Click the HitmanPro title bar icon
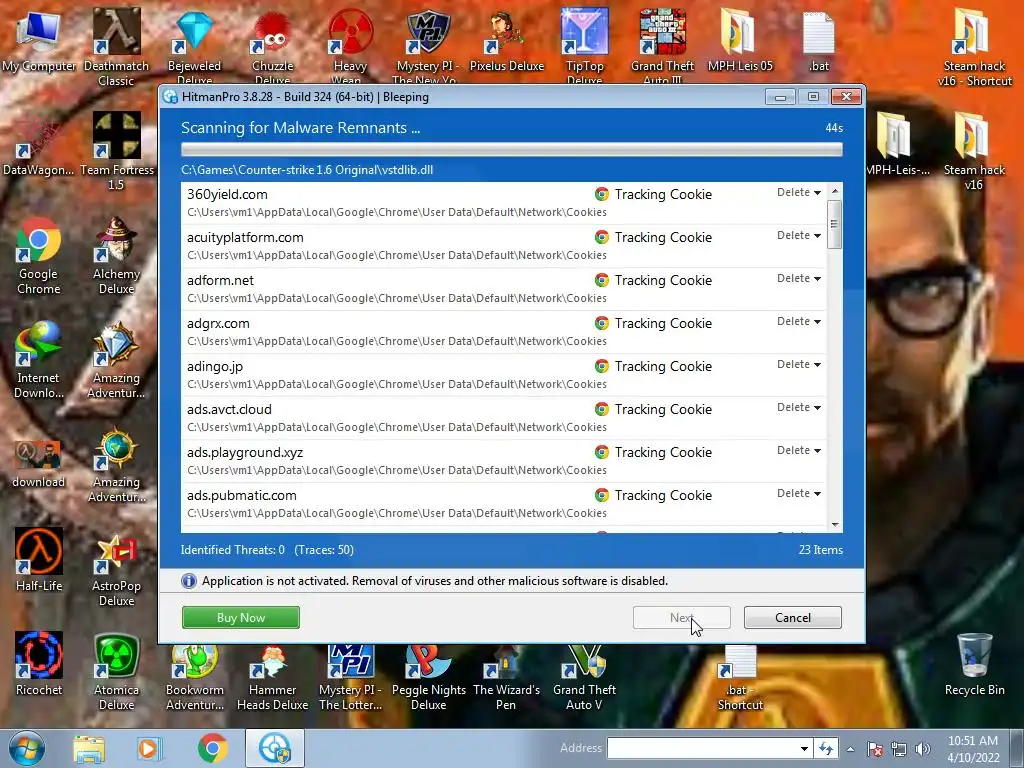 tap(170, 97)
